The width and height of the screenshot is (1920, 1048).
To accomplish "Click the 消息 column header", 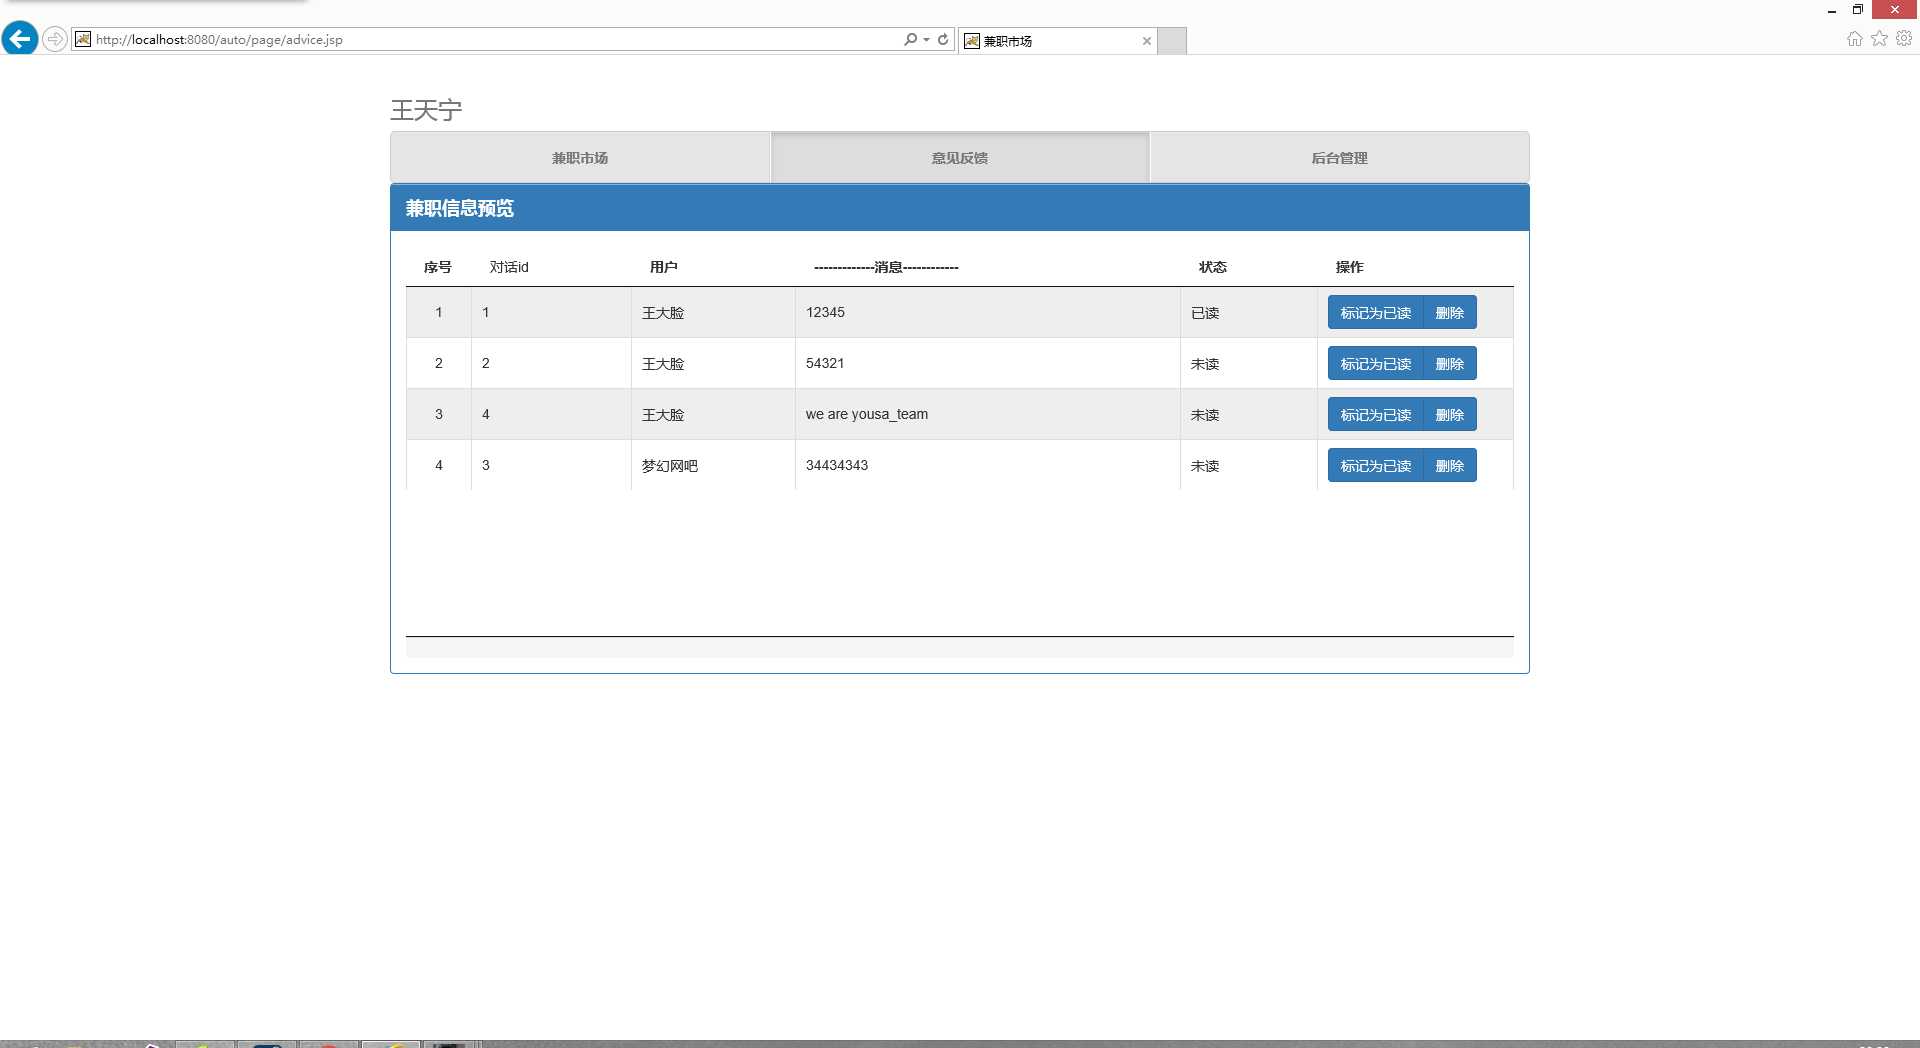I will coord(887,267).
